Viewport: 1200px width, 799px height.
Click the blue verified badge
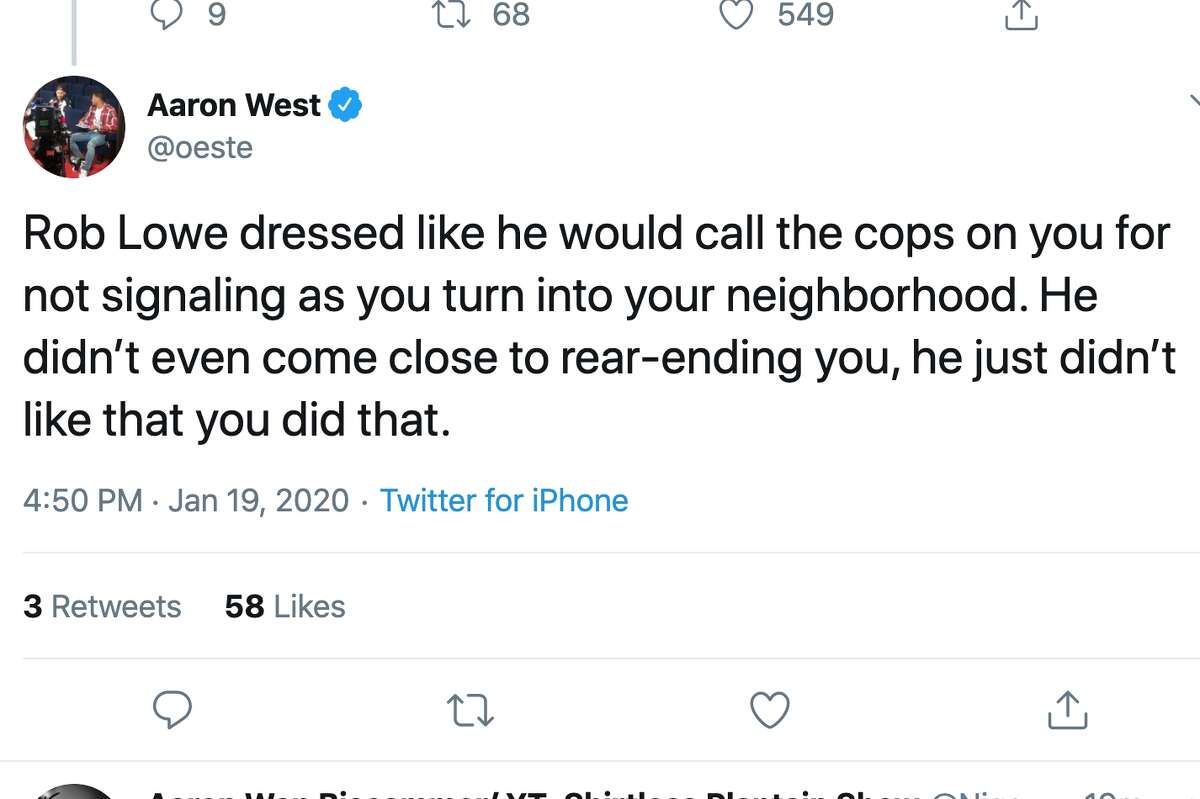click(346, 105)
